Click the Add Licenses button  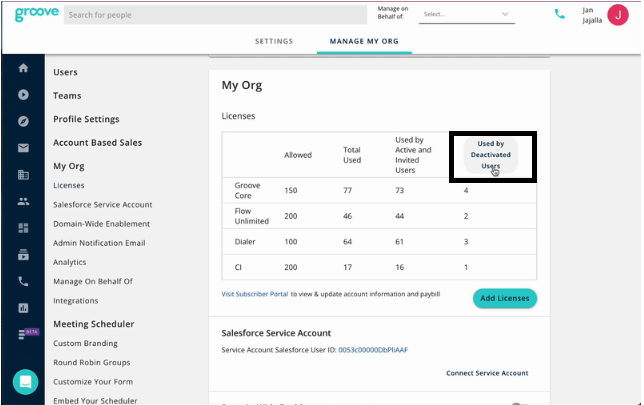tap(504, 298)
